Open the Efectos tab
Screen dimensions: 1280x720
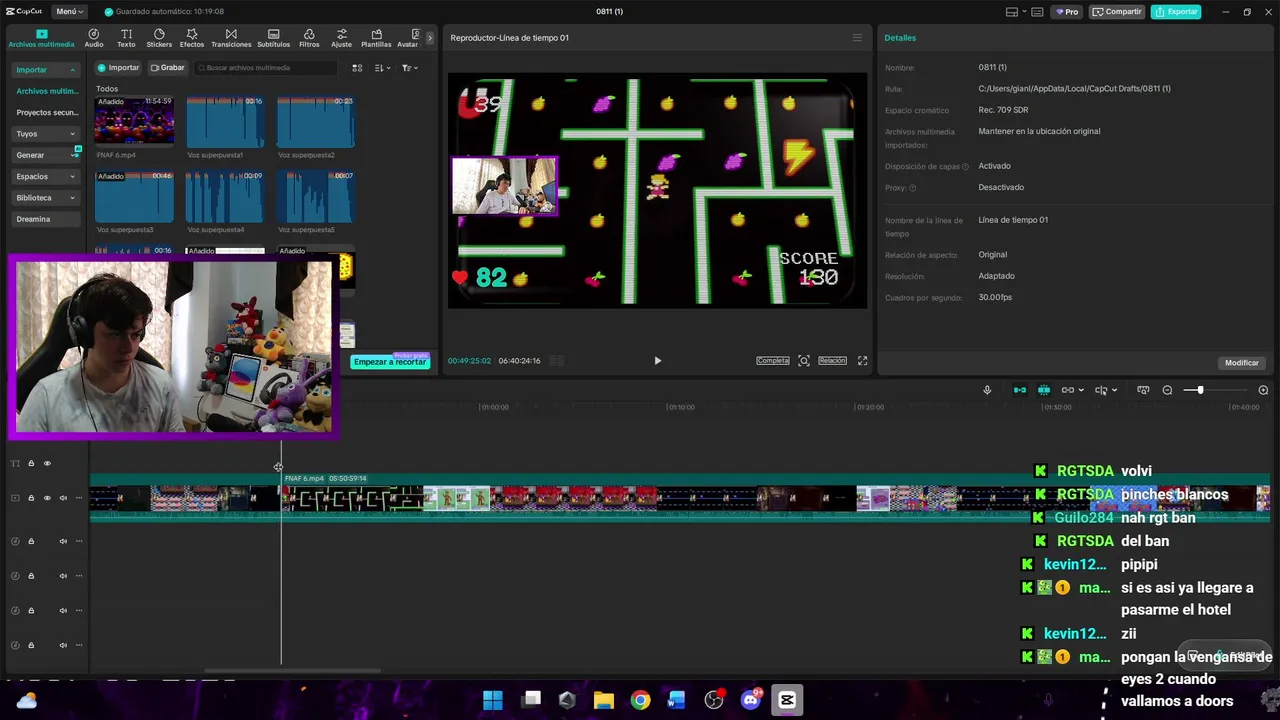(x=192, y=38)
